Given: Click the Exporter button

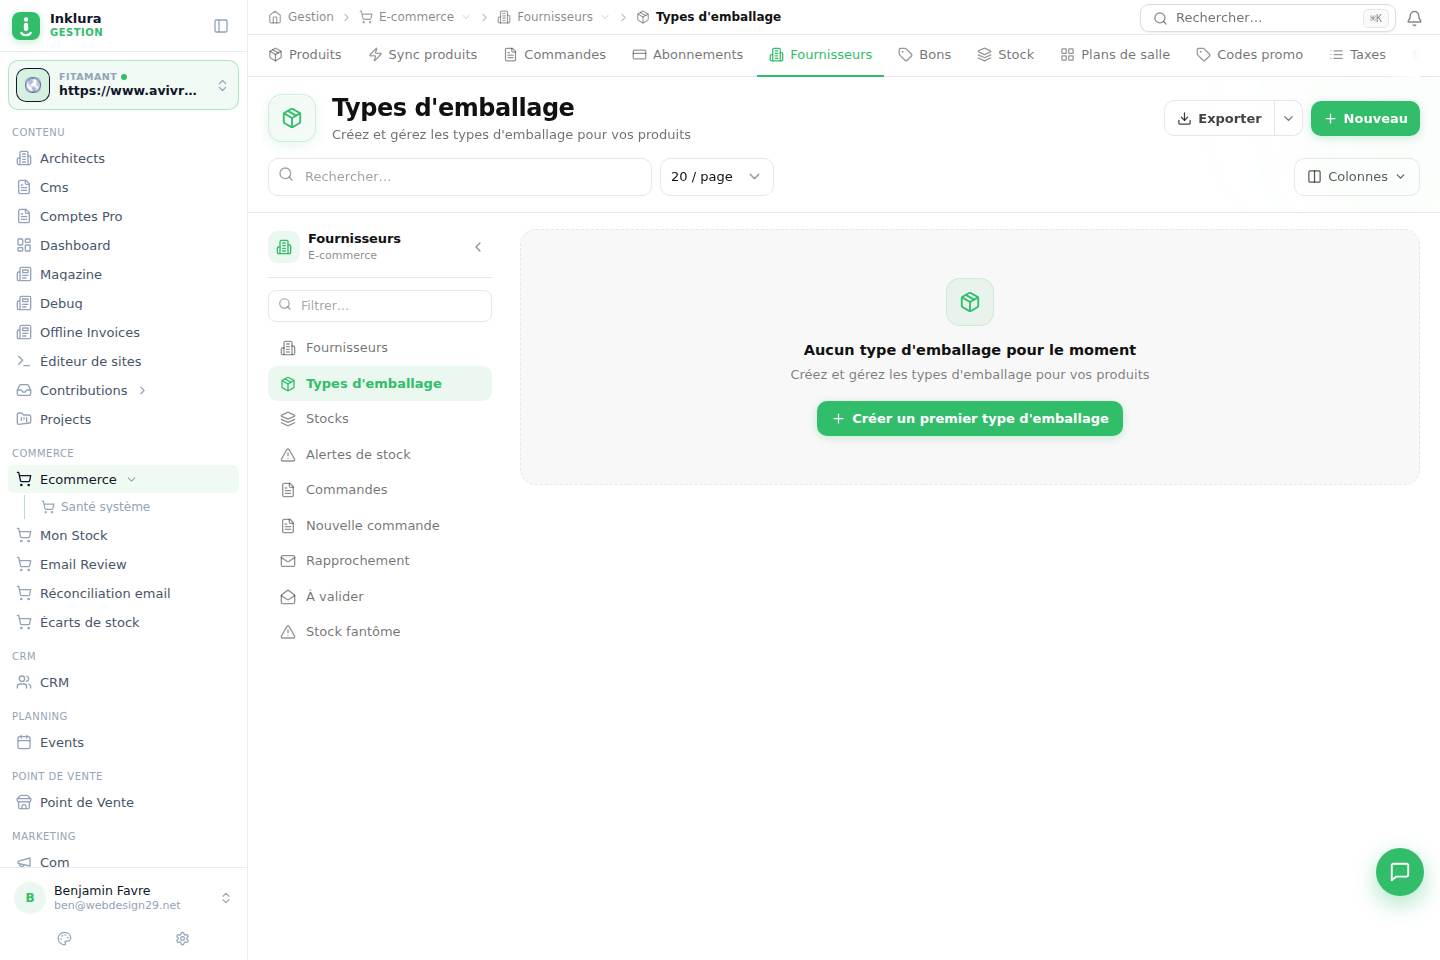Looking at the screenshot, I should coord(1220,118).
